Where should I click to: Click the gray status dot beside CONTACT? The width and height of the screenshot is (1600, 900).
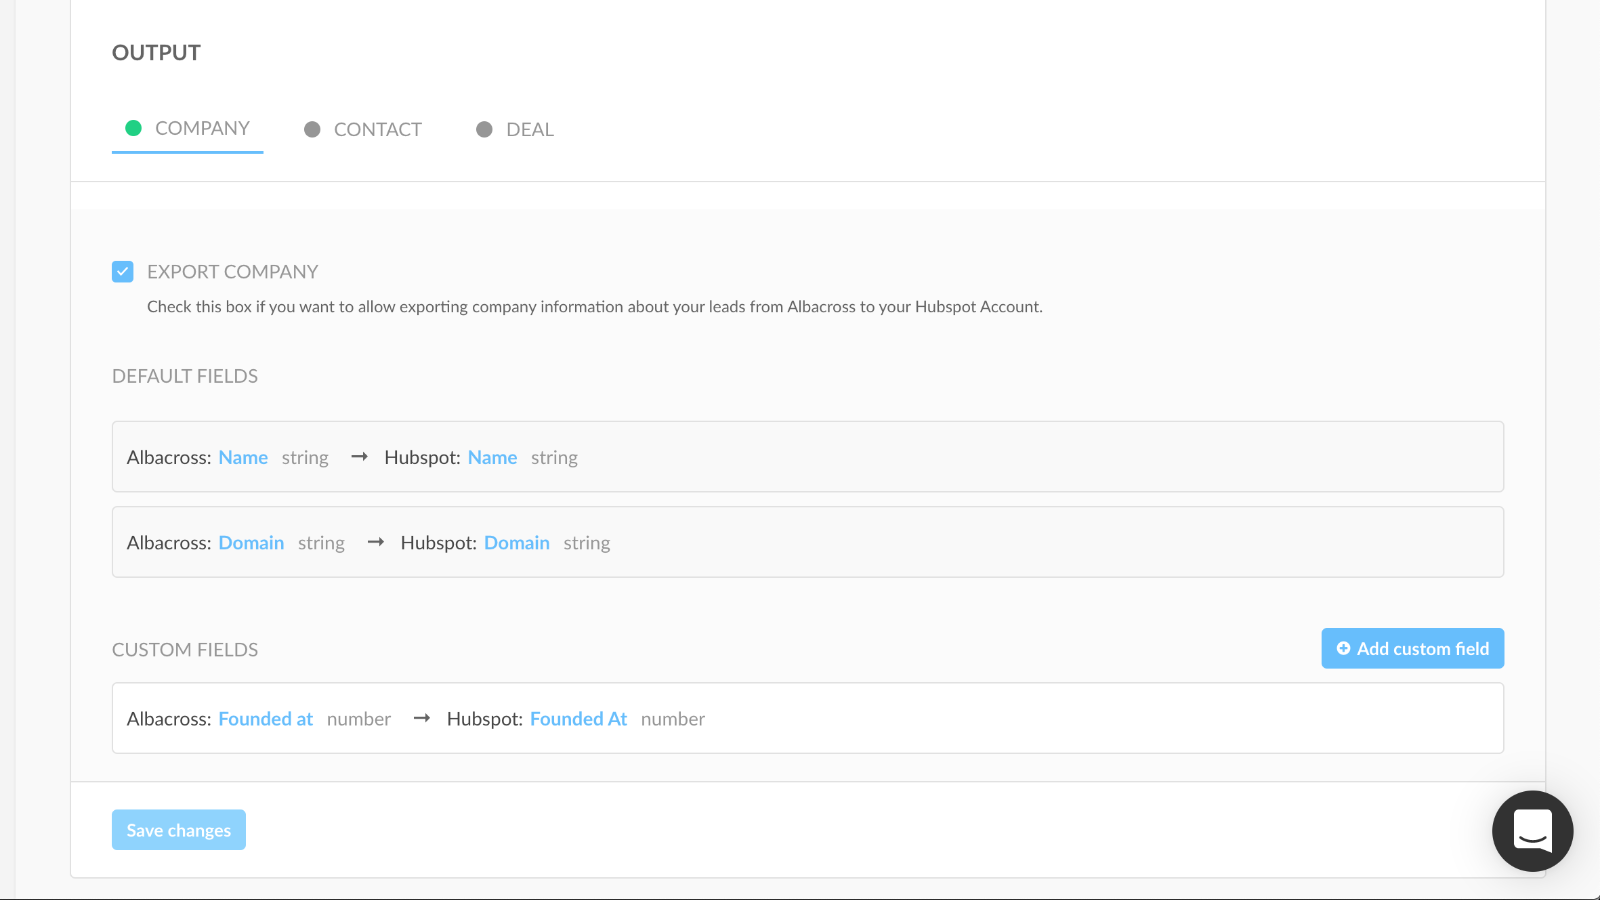click(312, 130)
